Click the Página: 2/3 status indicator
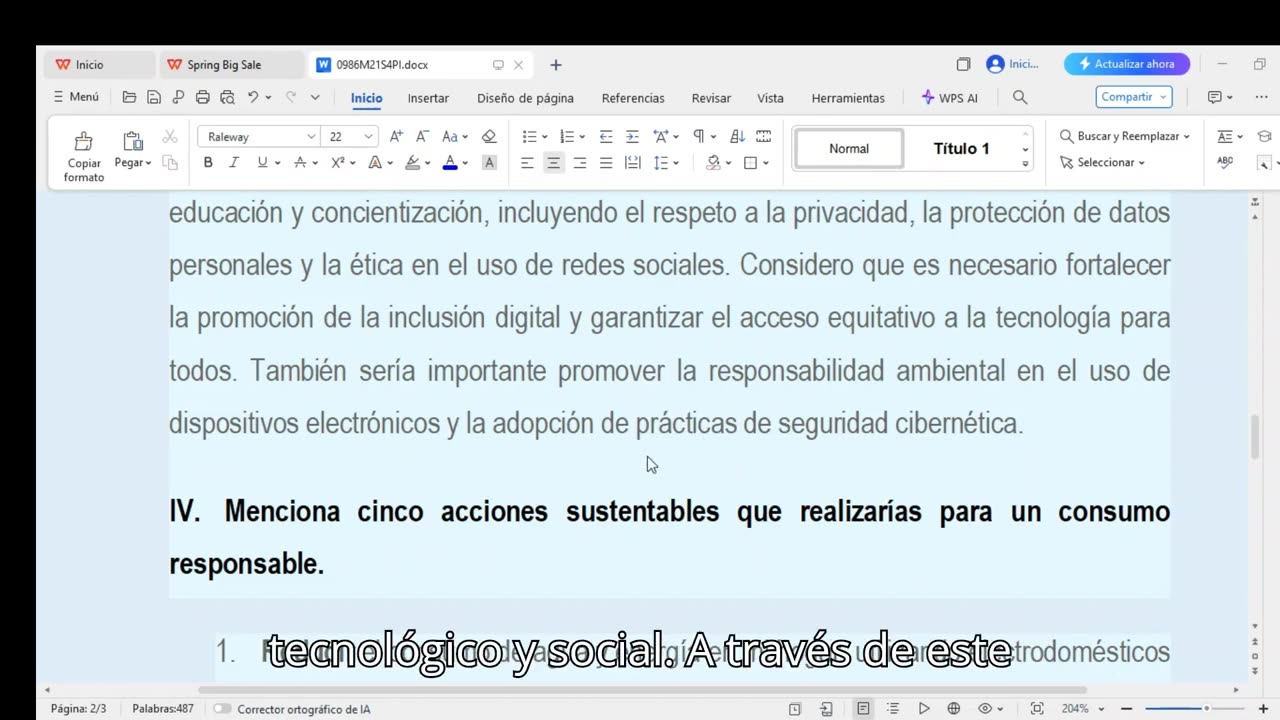 pos(78,709)
